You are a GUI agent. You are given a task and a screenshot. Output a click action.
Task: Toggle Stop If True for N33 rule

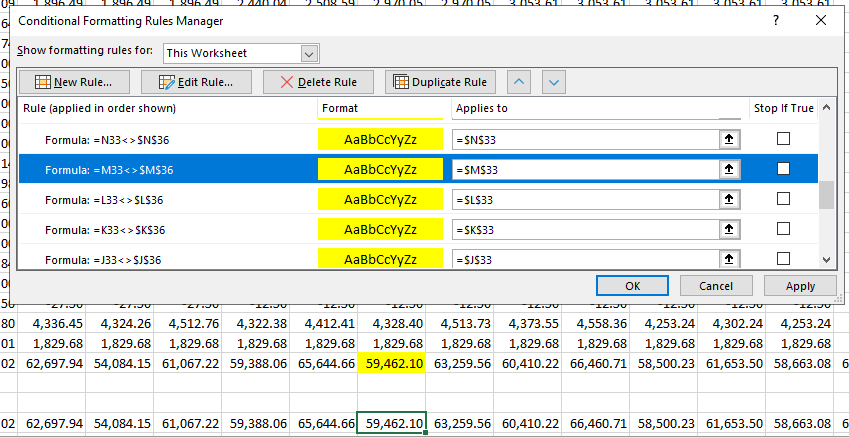click(783, 139)
